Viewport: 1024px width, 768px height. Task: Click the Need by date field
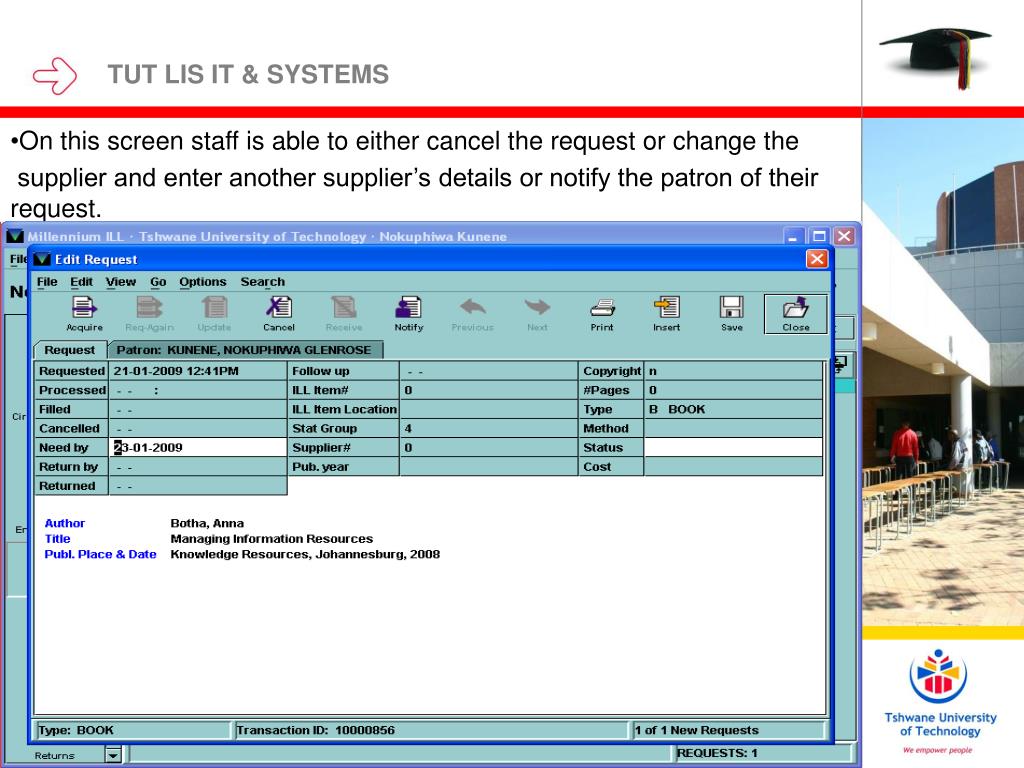[x=198, y=447]
